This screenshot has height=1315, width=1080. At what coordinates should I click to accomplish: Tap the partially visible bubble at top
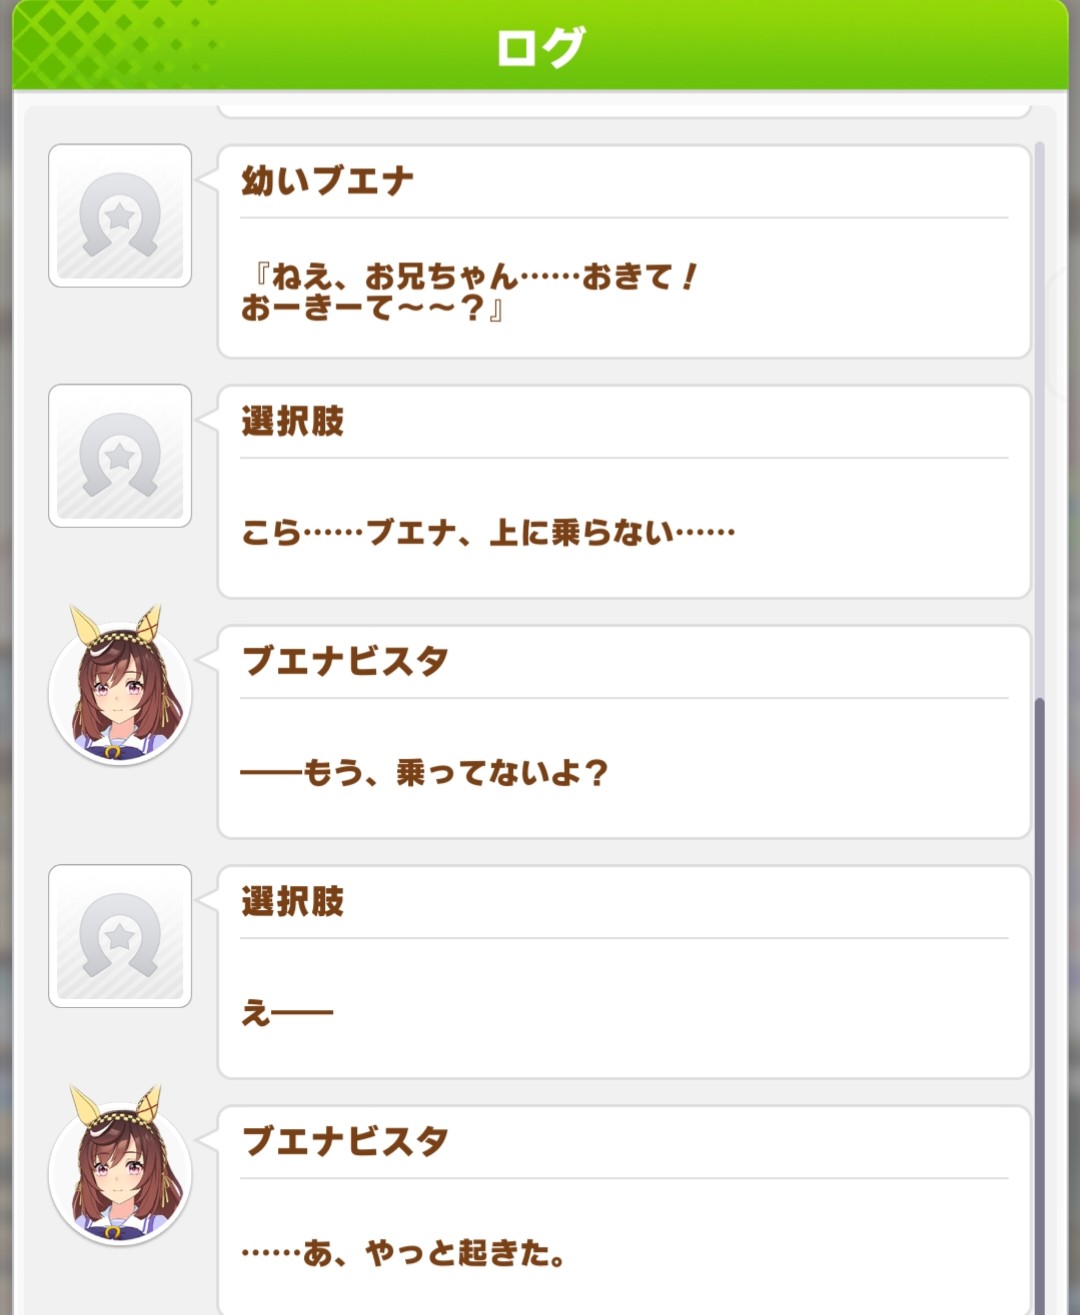[x=624, y=110]
